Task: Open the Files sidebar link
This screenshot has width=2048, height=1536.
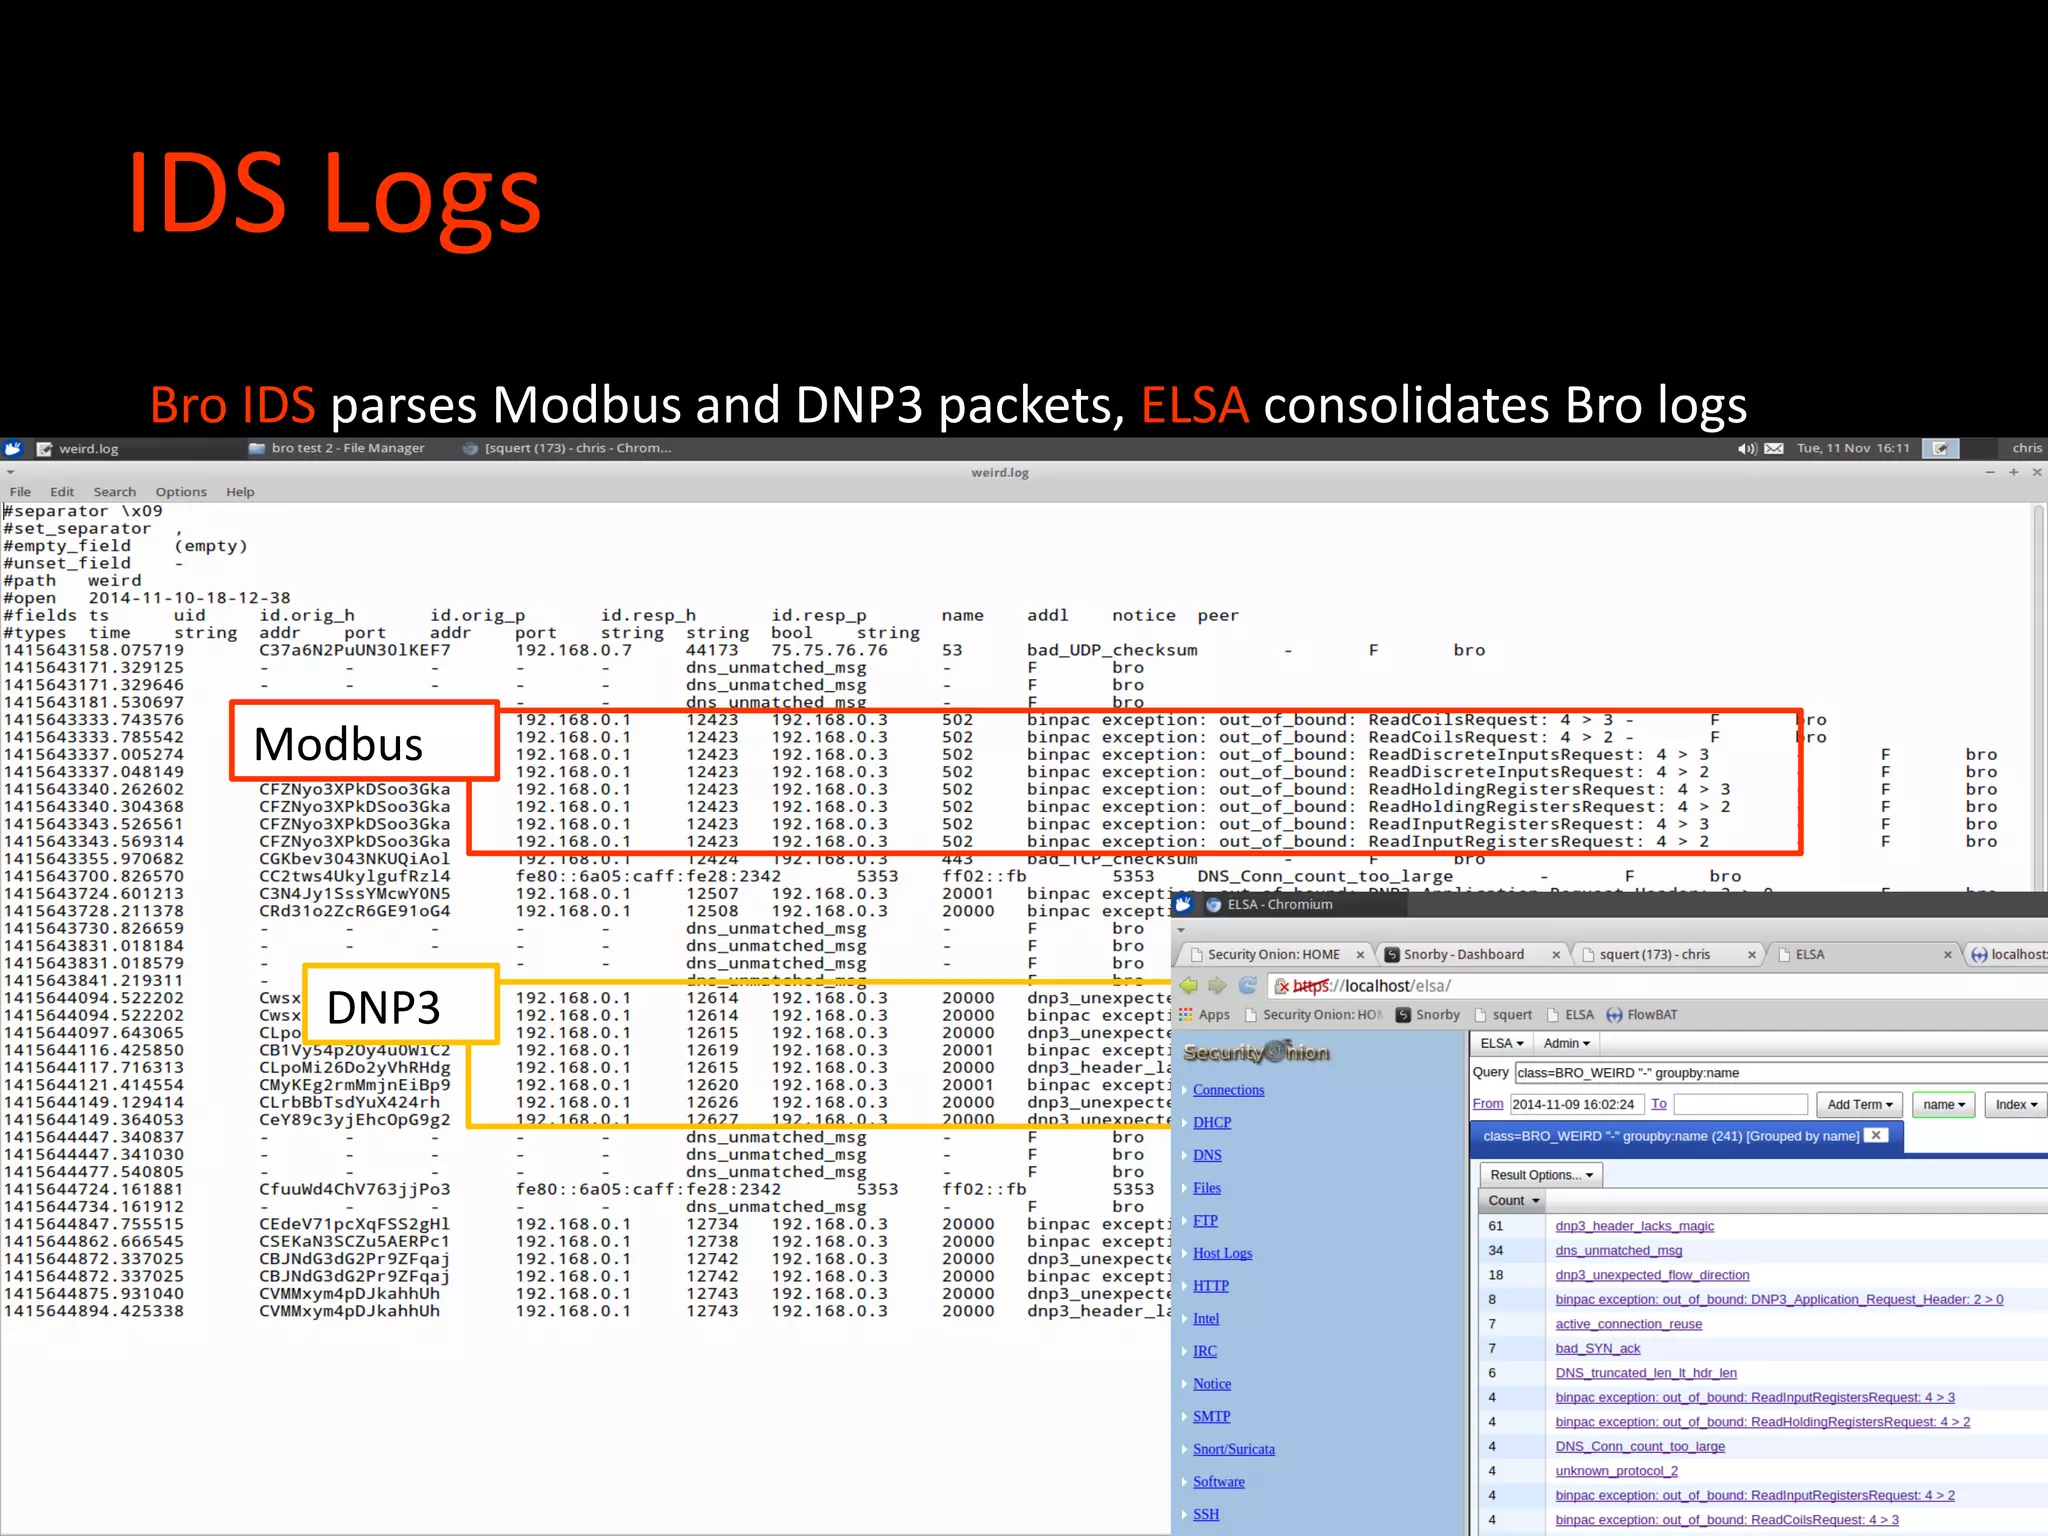Action: point(1206,1188)
